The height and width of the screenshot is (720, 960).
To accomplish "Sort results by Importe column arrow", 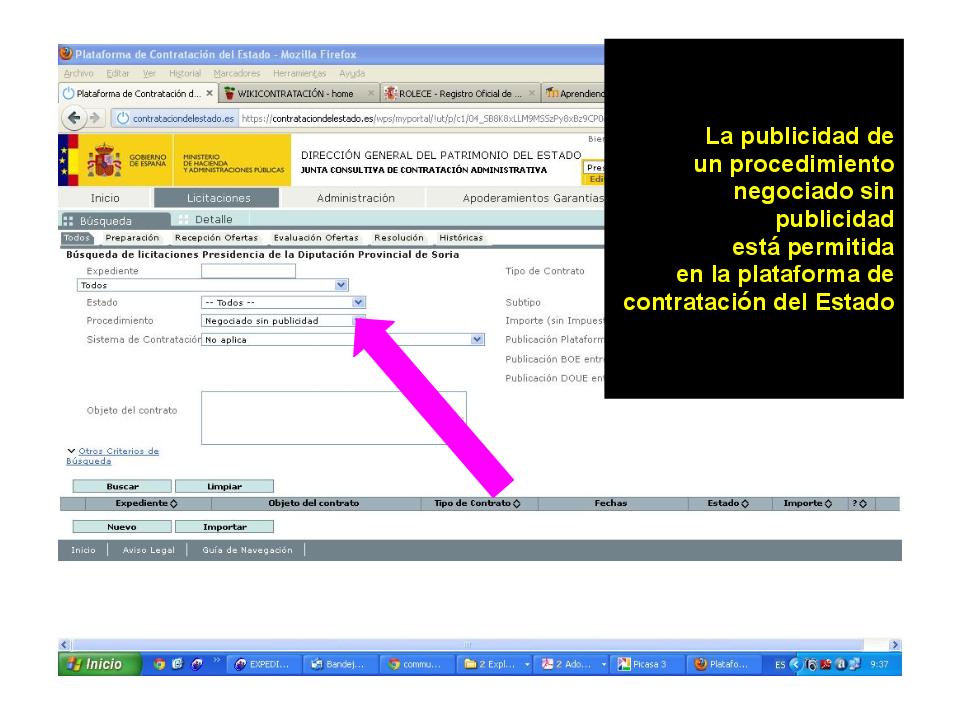I will point(828,504).
